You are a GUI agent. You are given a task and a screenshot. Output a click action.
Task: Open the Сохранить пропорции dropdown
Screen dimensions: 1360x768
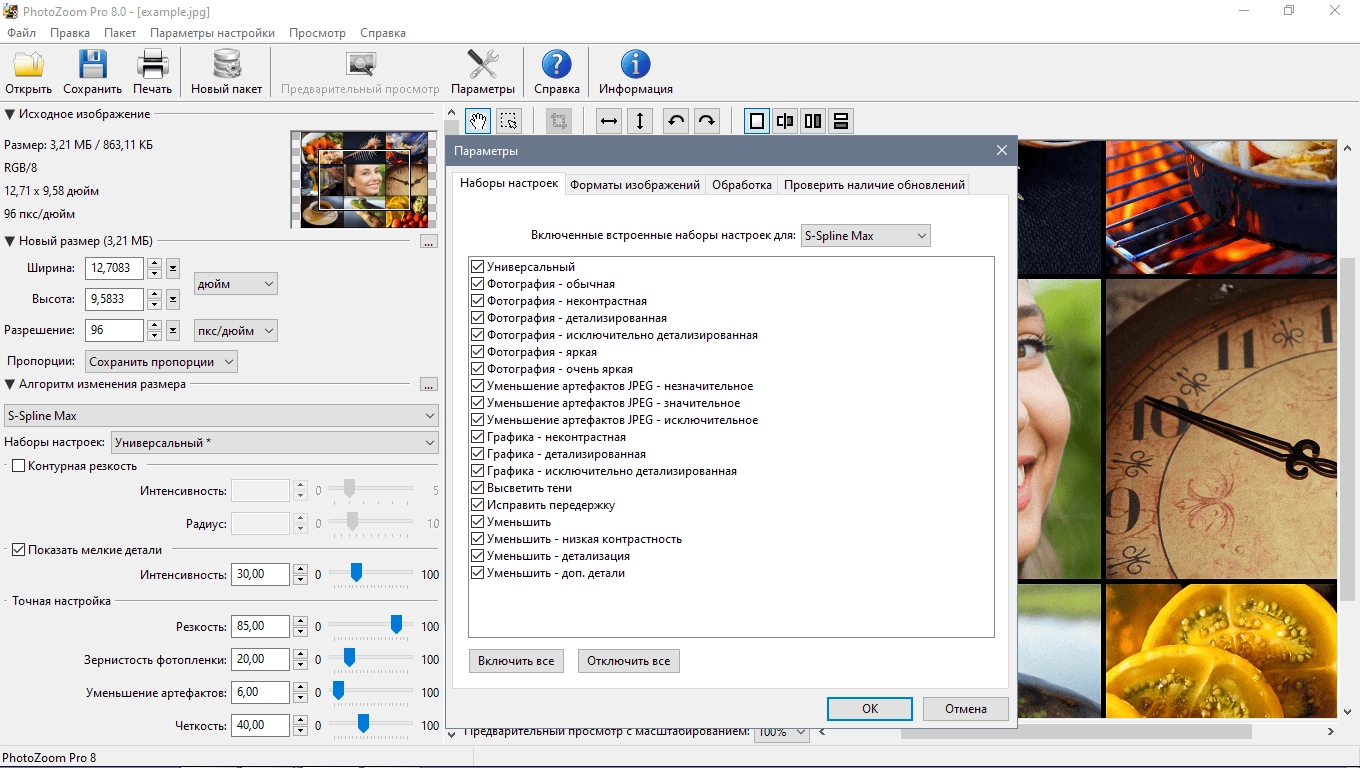[161, 362]
